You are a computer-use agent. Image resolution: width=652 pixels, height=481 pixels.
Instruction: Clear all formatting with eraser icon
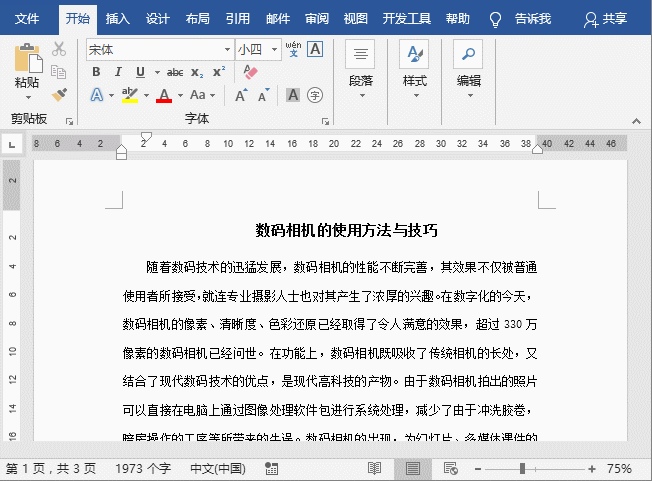click(x=251, y=72)
